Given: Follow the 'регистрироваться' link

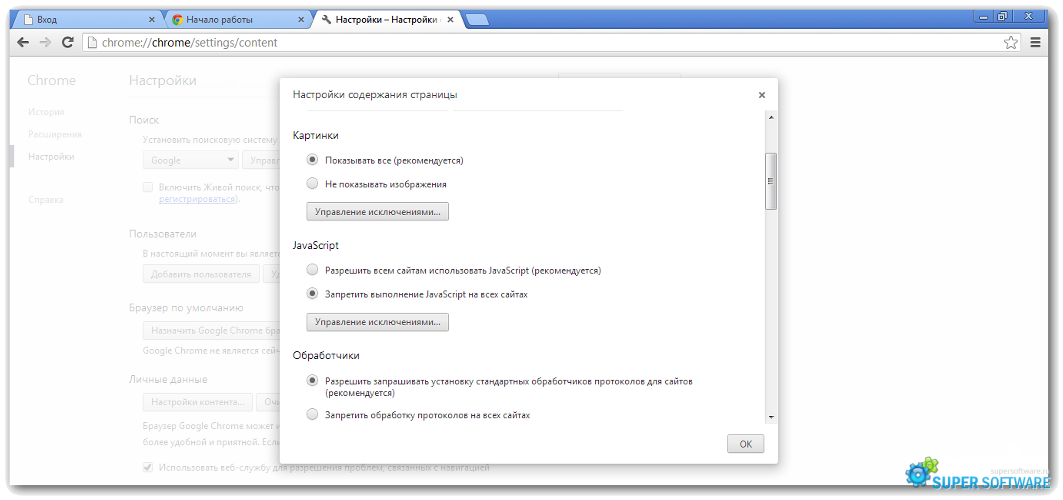Looking at the screenshot, I should click(x=197, y=199).
